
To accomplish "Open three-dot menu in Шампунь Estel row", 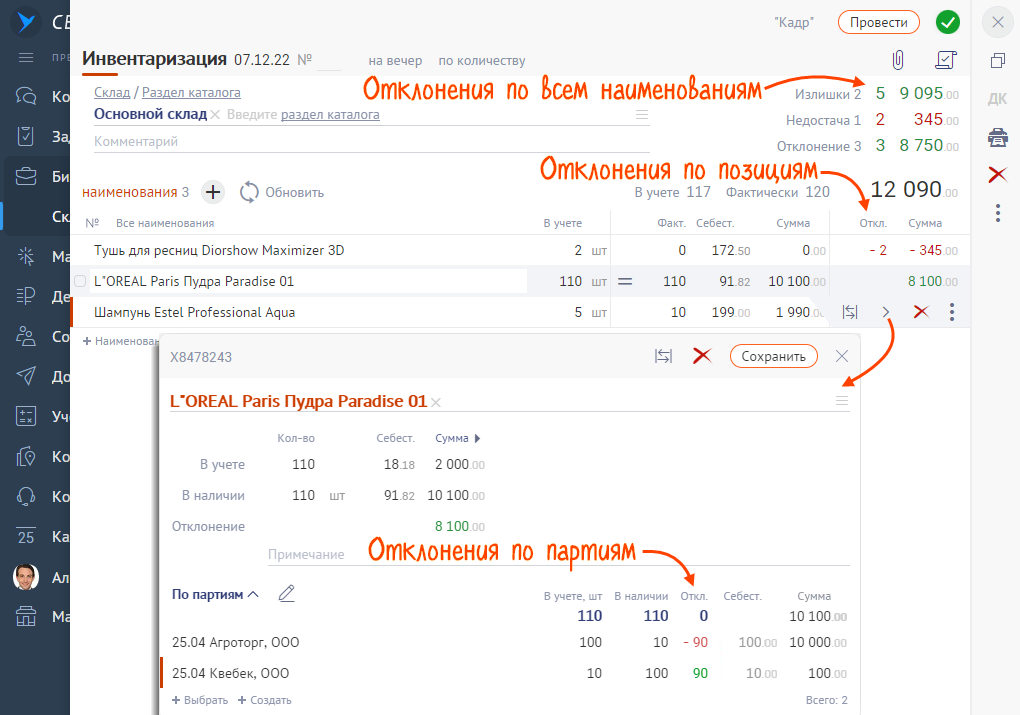I will tap(952, 313).
